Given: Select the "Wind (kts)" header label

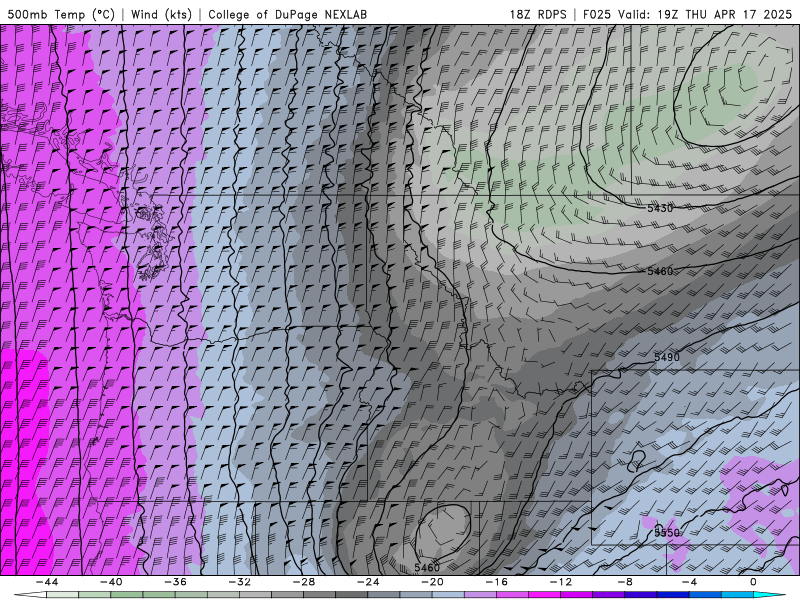Looking at the screenshot, I should click(161, 14).
